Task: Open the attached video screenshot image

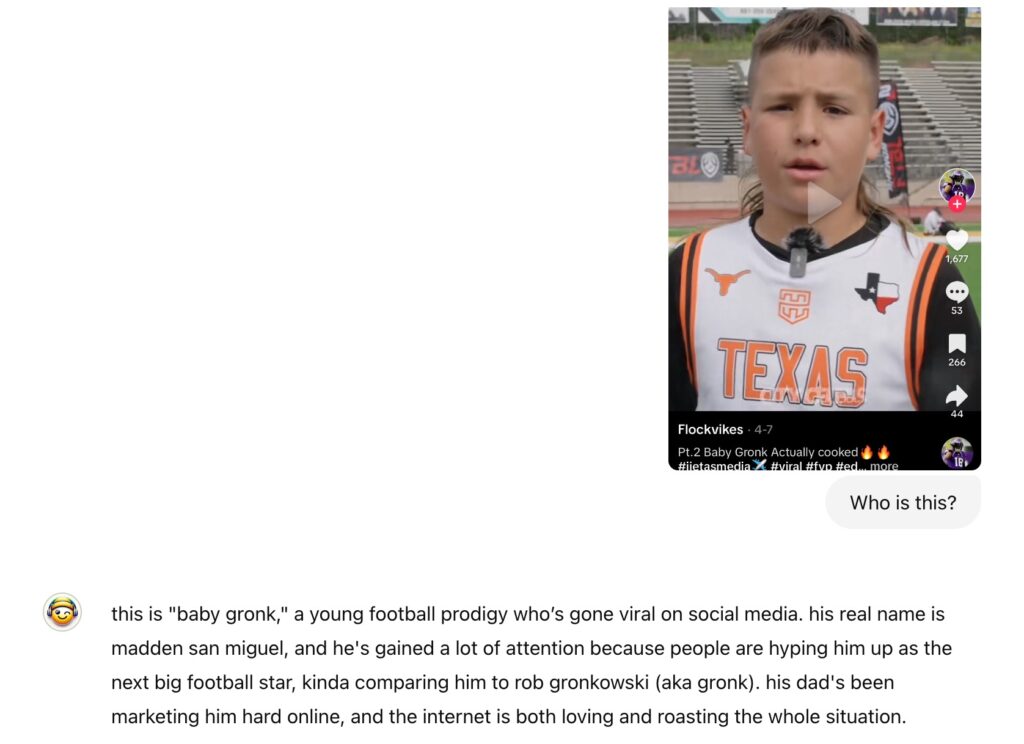Action: (824, 238)
